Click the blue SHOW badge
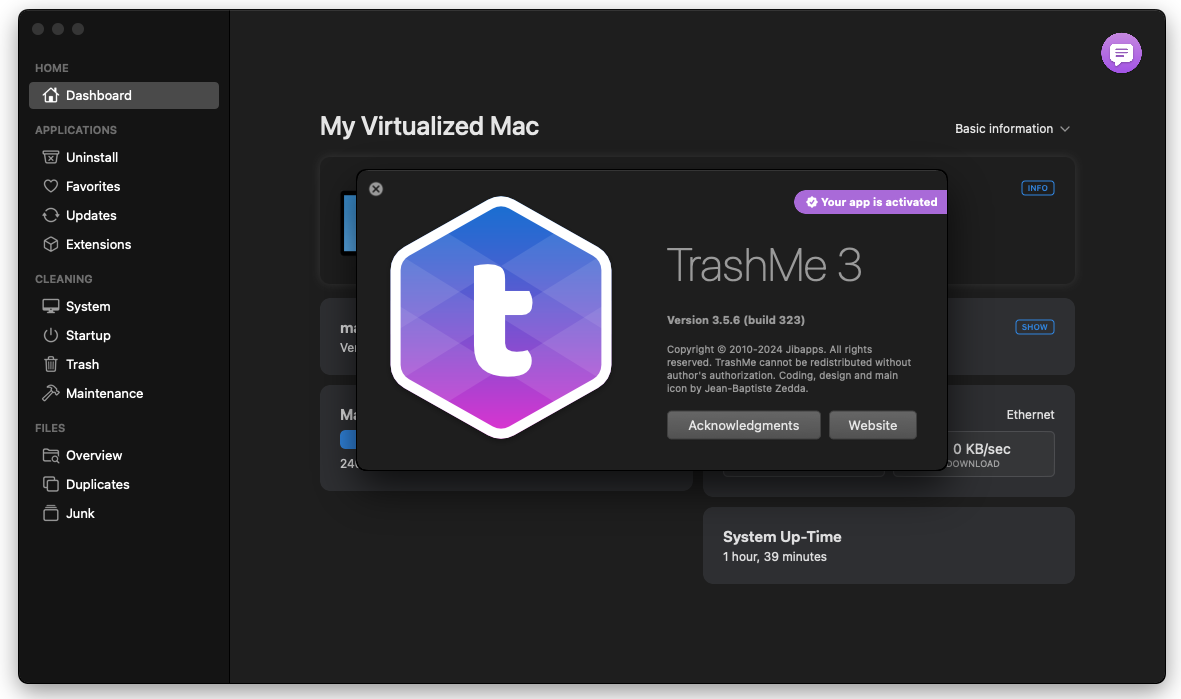 [x=1034, y=327]
